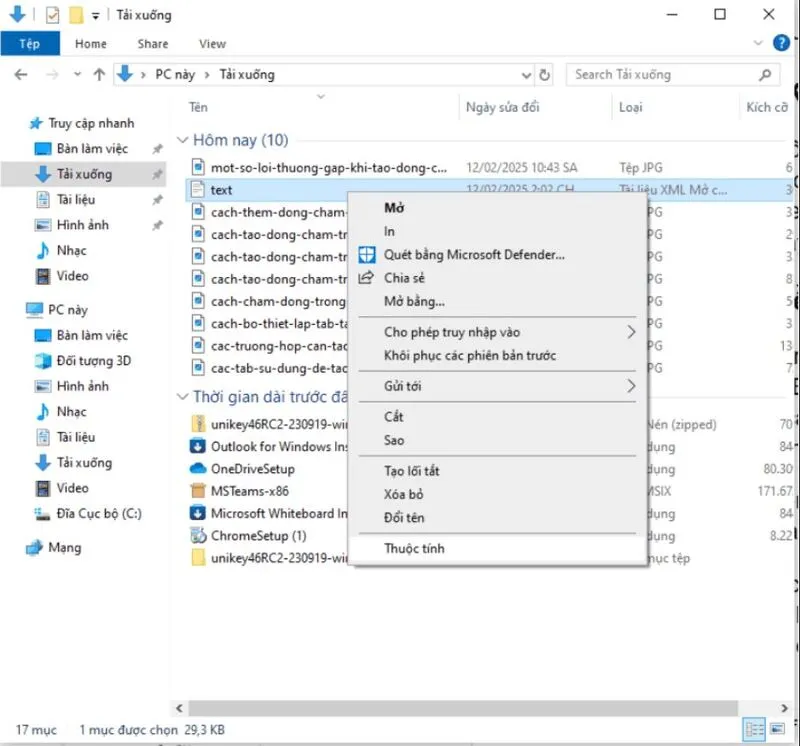Click the Up one level arrow
The height and width of the screenshot is (746, 800).
99,75
